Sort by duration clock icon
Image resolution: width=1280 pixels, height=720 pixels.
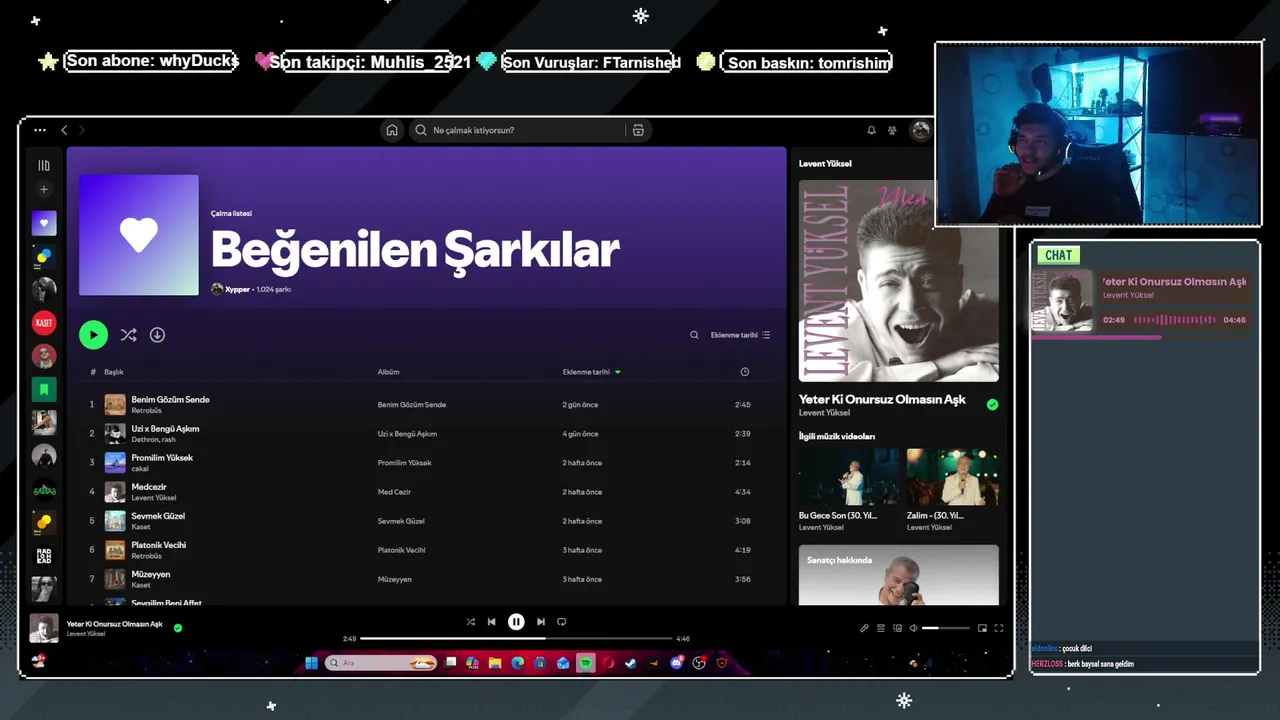tap(744, 372)
